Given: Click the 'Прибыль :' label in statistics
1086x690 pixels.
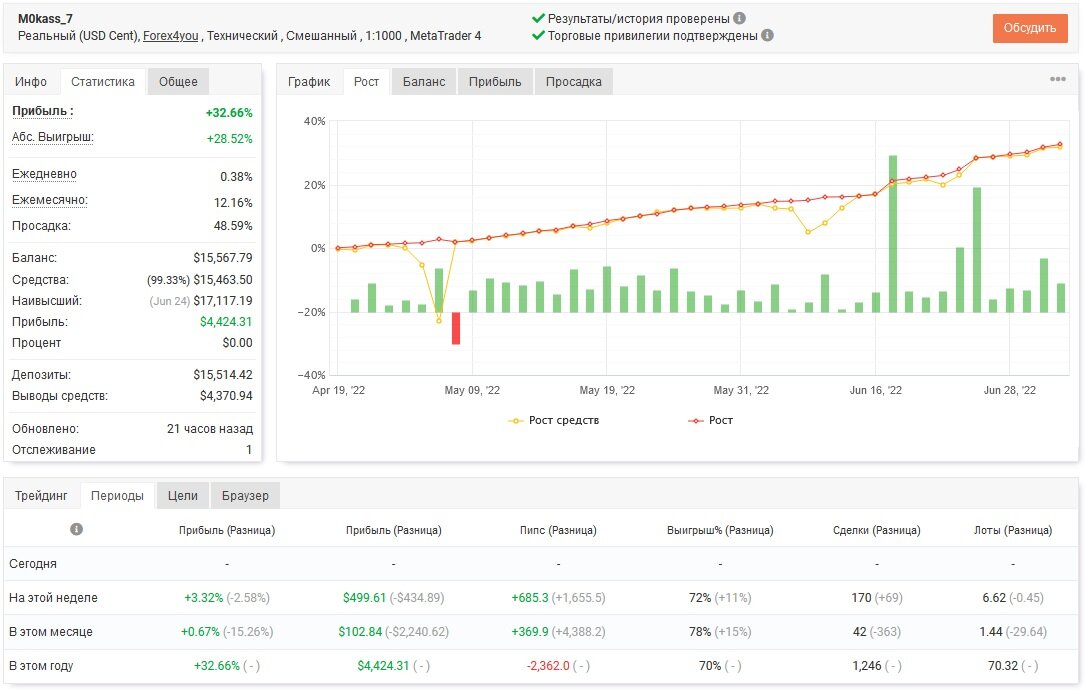Looking at the screenshot, I should coord(43,111).
